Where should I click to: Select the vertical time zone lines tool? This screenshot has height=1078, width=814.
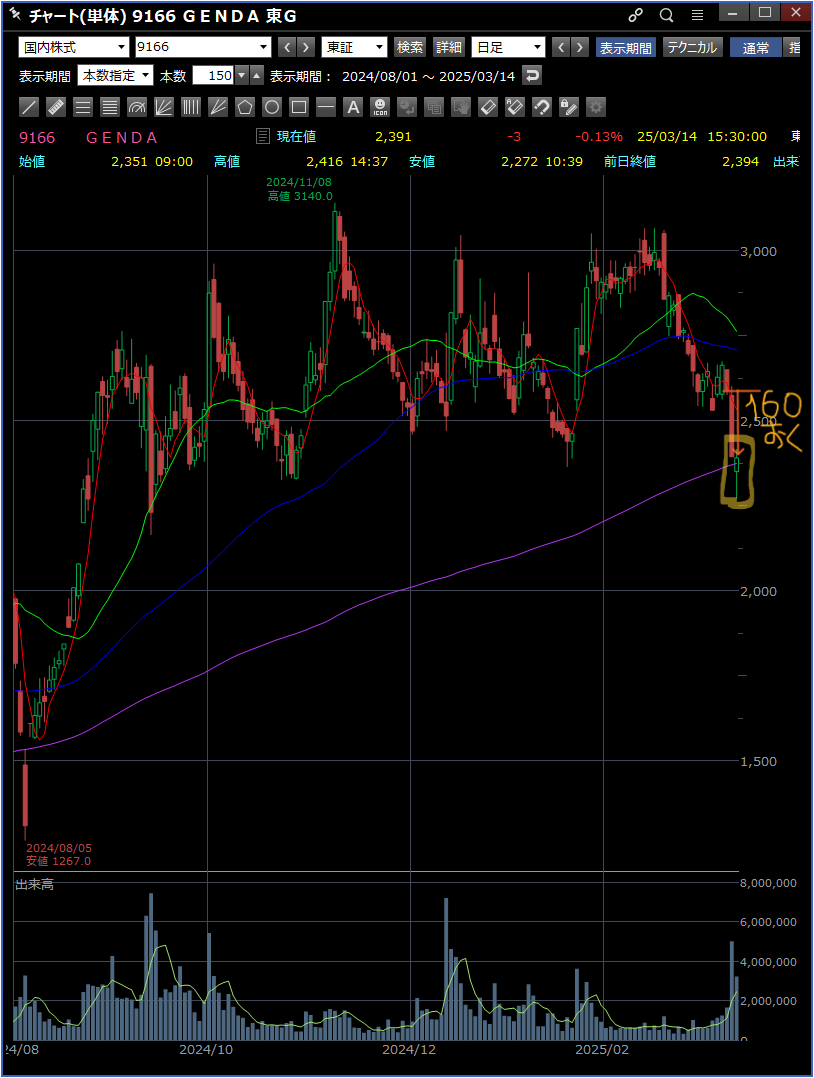pyautogui.click(x=191, y=107)
